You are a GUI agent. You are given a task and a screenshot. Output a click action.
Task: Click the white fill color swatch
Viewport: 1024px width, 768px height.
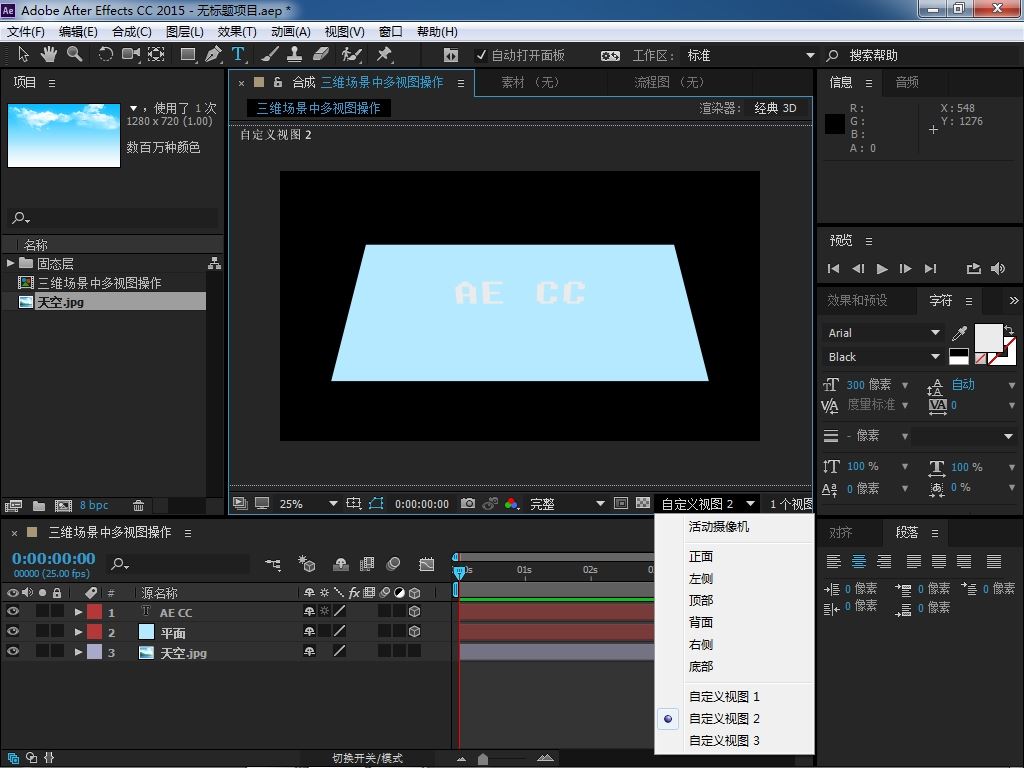pyautogui.click(x=988, y=337)
